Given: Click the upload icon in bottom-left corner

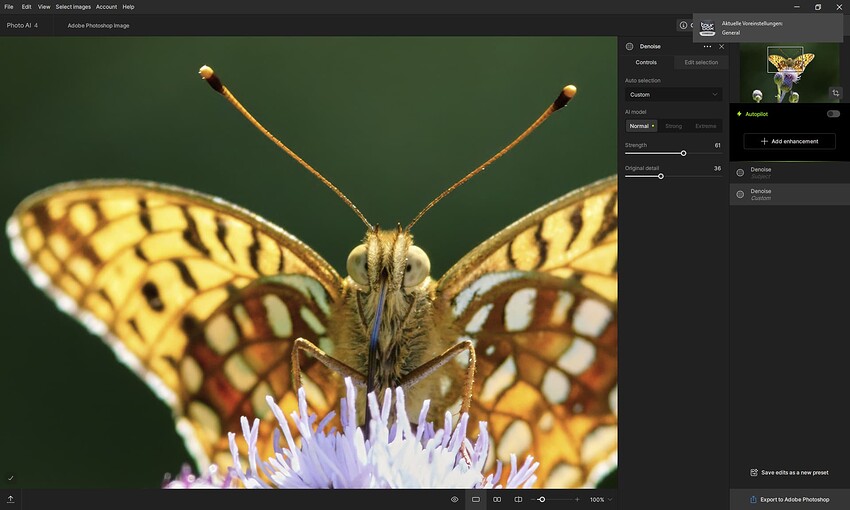Looking at the screenshot, I should 11,499.
